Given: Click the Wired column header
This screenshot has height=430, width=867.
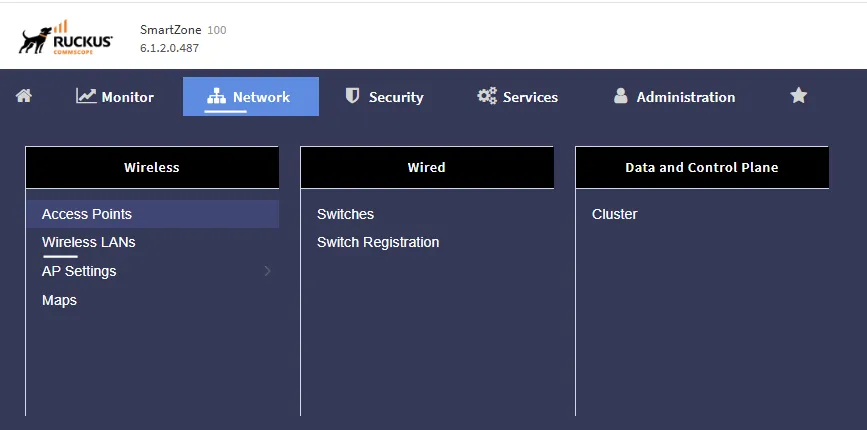Looking at the screenshot, I should click(427, 167).
